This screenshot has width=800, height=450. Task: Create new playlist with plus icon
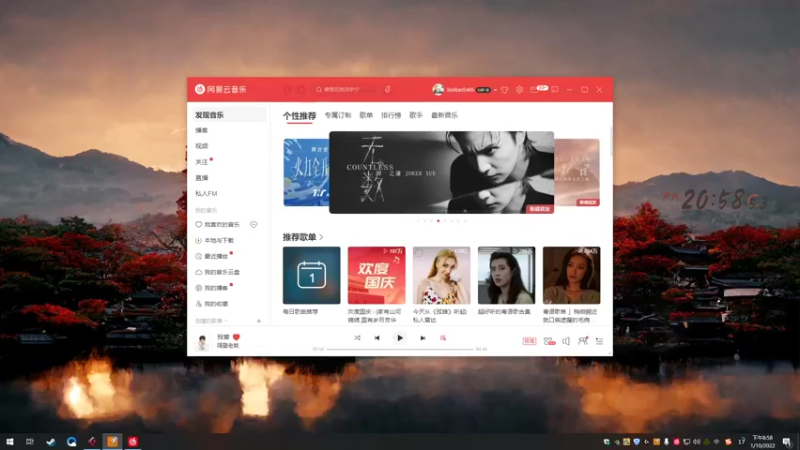[259, 321]
